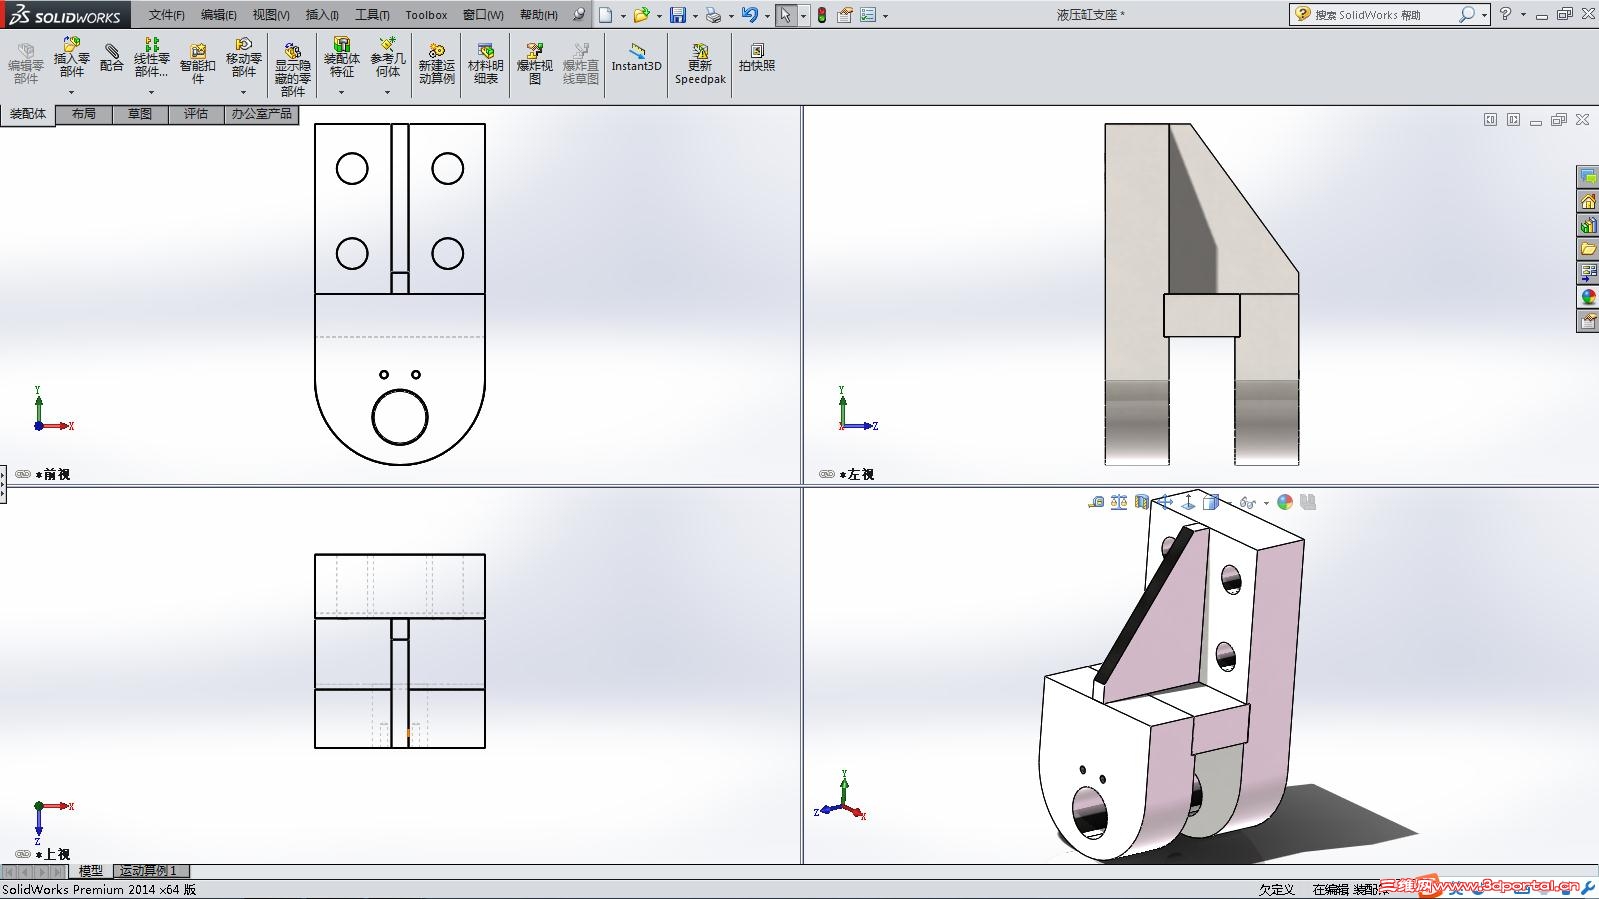The image size is (1599, 899).
Task: Click the *前视 viewport label
Action: point(53,474)
